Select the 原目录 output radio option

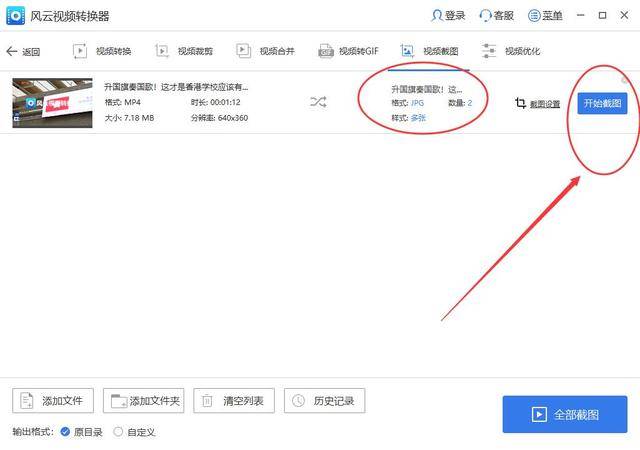click(x=65, y=432)
